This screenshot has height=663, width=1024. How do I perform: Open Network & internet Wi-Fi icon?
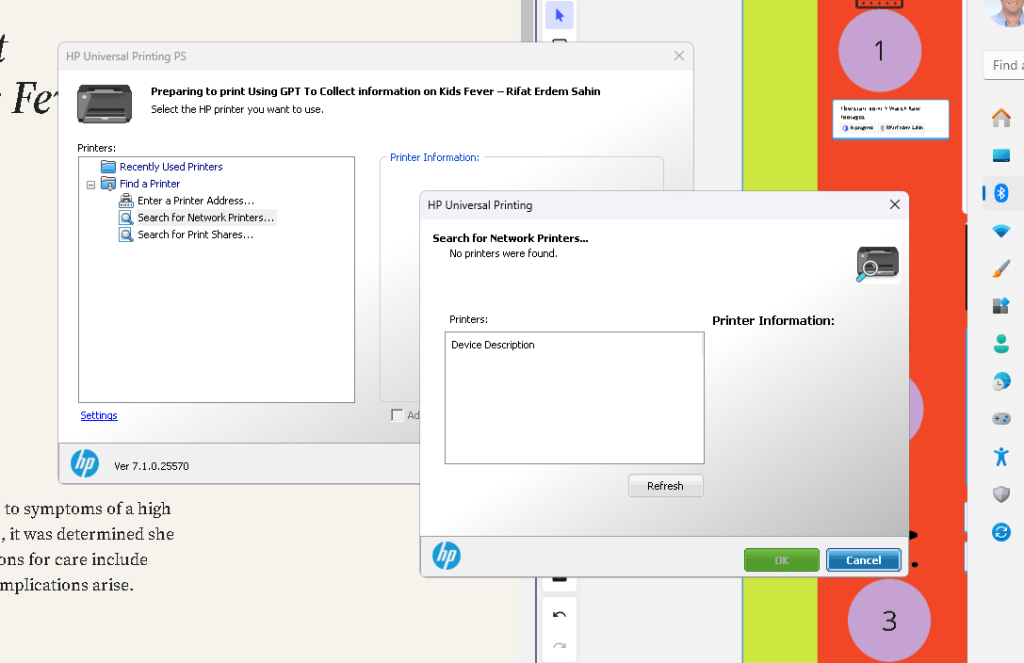1000,231
